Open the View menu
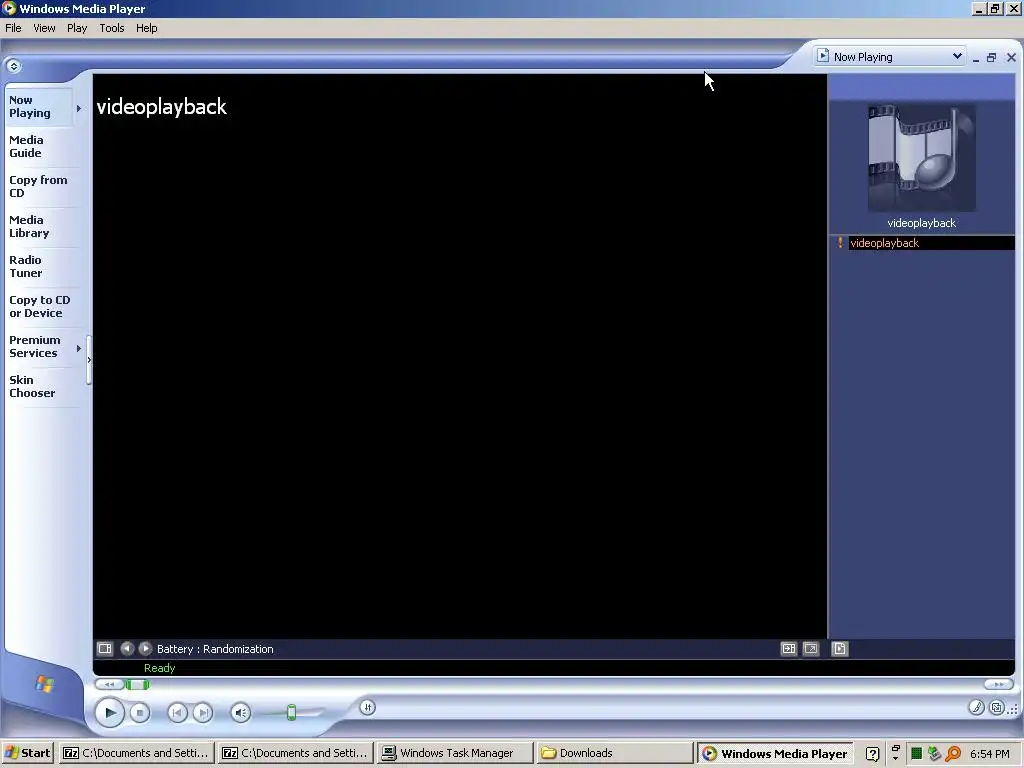This screenshot has width=1024, height=768. [x=44, y=28]
